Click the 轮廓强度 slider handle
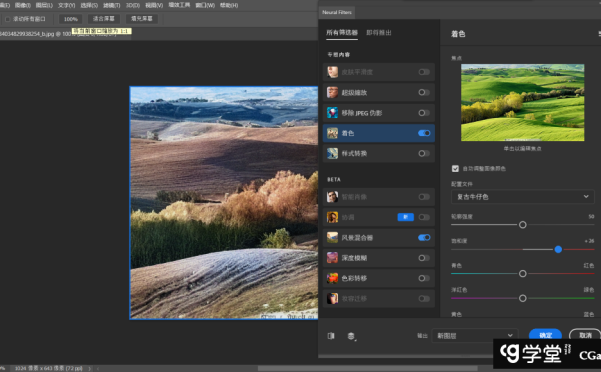Screen dimensions: 601x372 coord(522,225)
